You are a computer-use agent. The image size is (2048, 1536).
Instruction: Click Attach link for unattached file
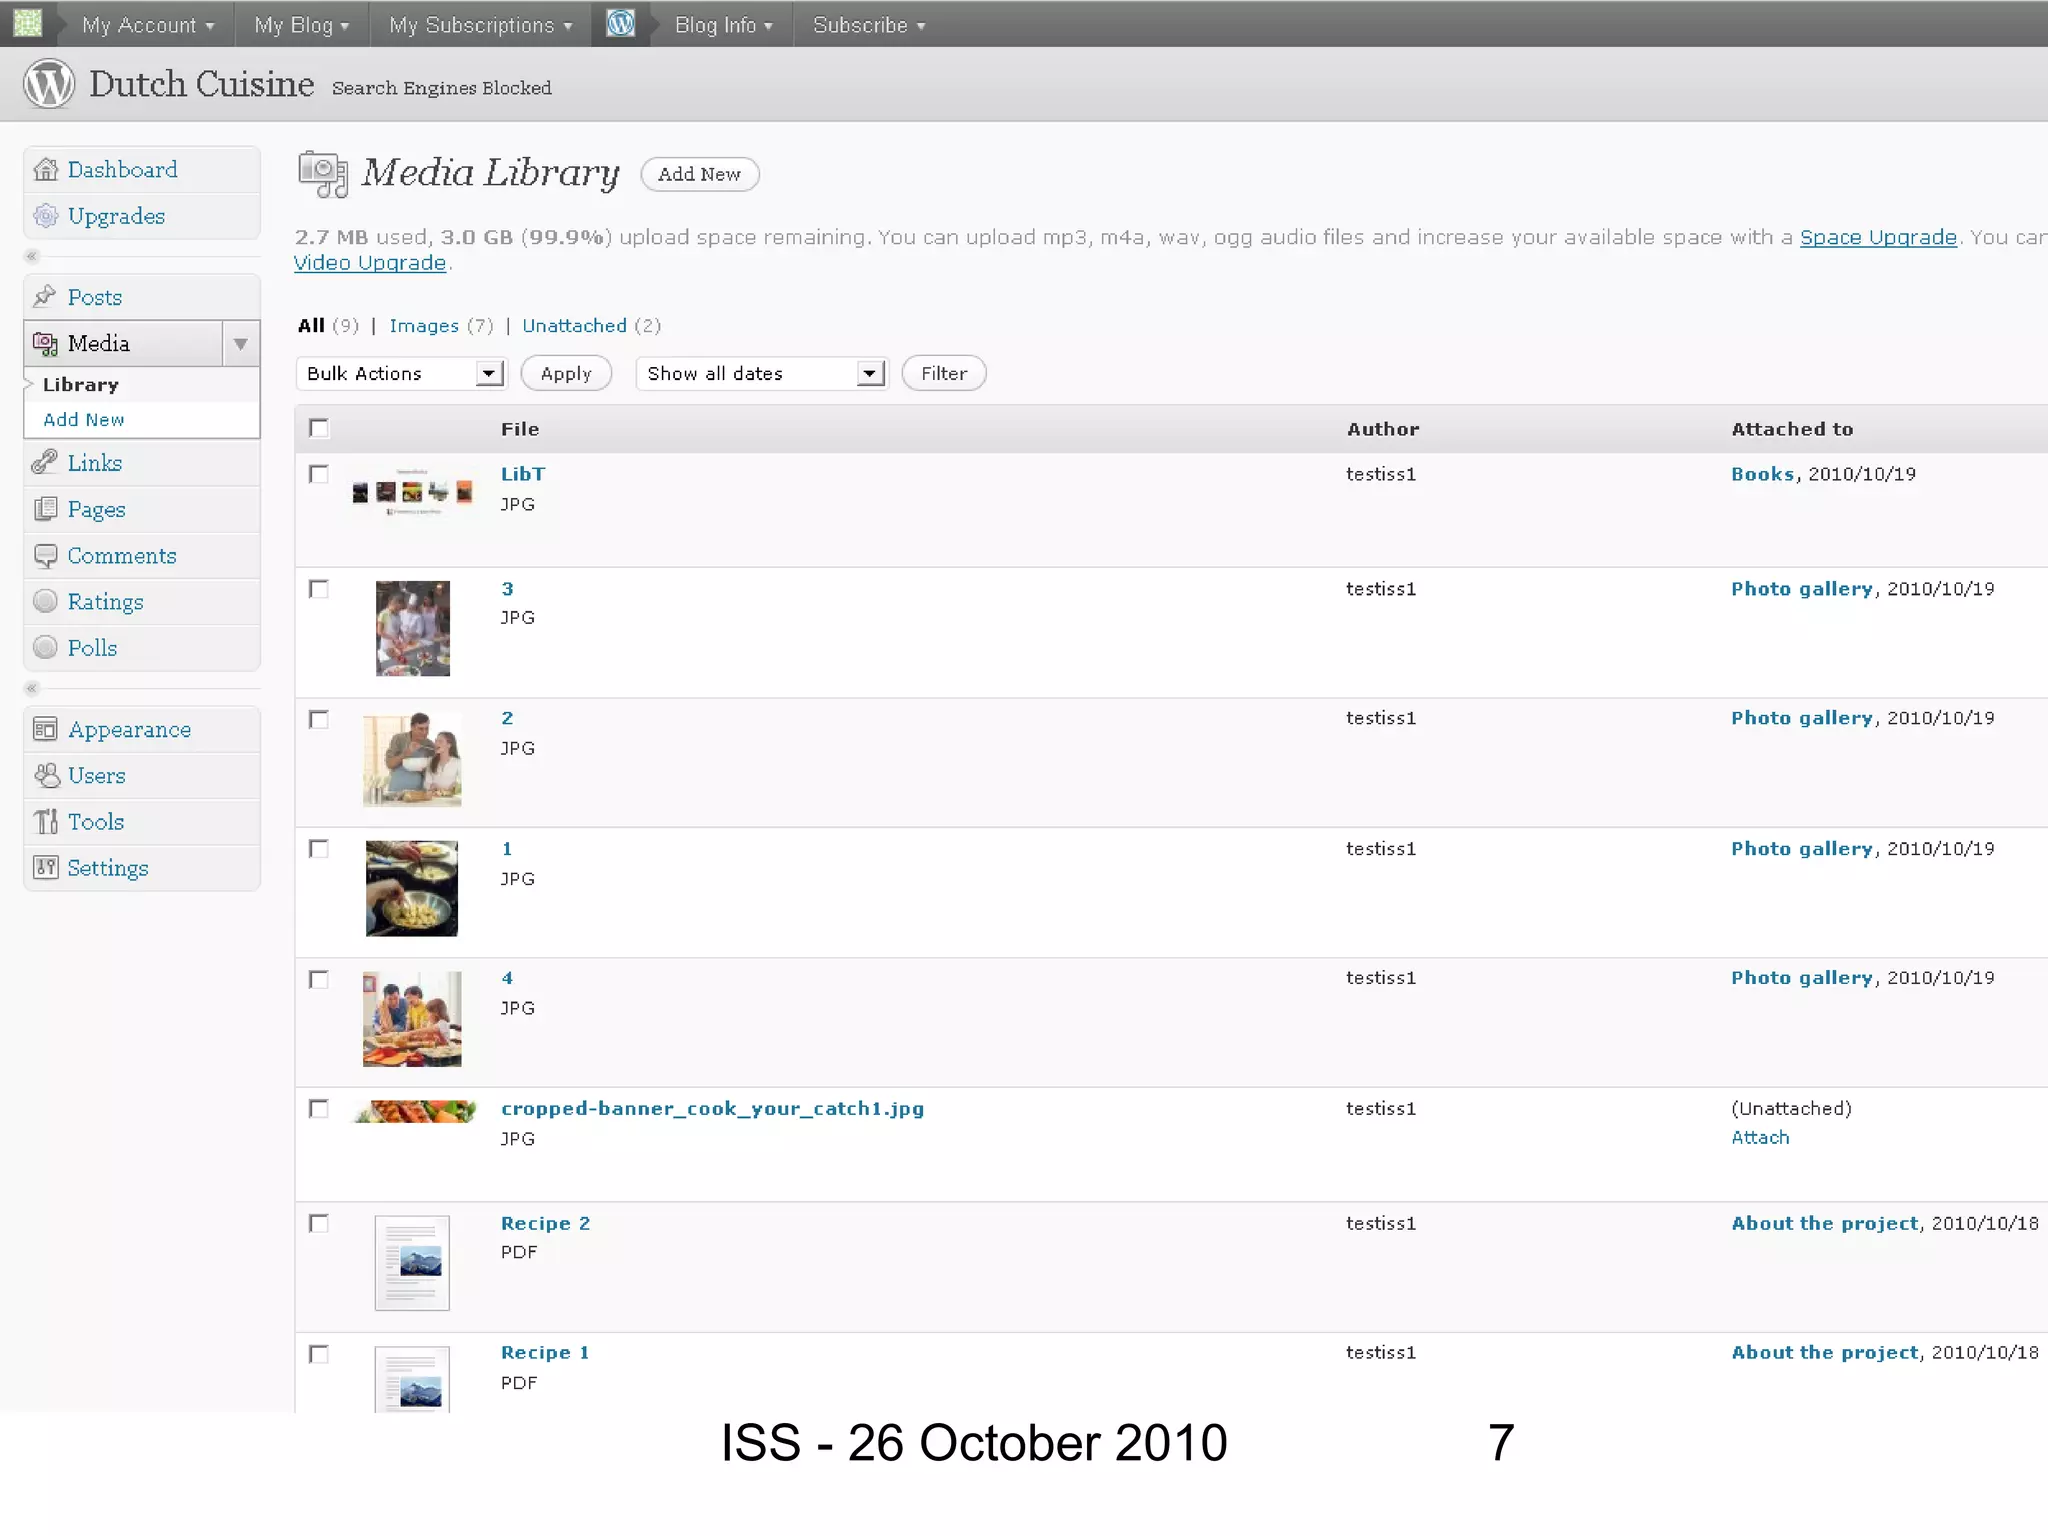coord(1760,1138)
